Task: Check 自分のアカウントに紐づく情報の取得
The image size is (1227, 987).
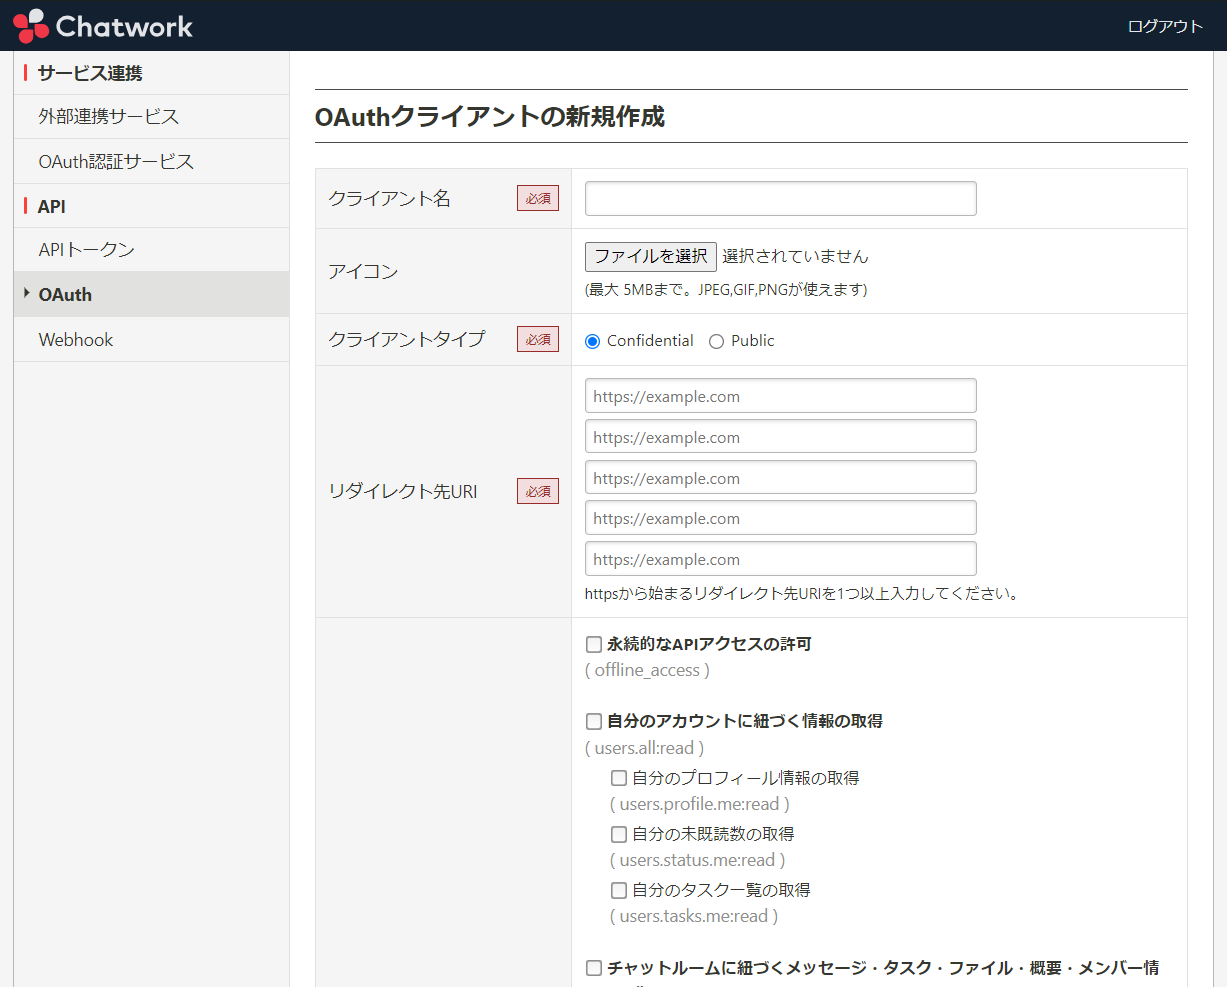Action: pyautogui.click(x=594, y=721)
